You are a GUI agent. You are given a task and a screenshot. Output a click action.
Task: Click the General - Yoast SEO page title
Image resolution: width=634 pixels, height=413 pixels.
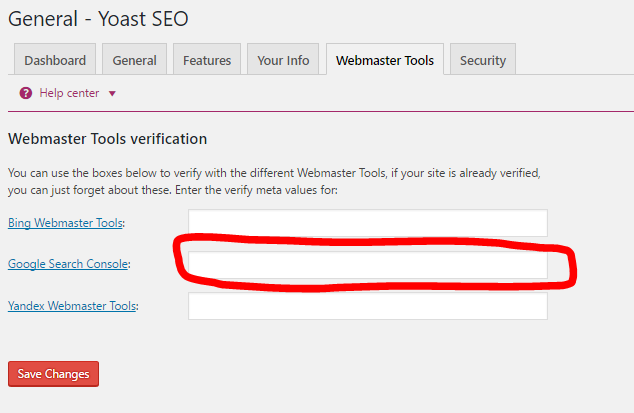(98, 19)
